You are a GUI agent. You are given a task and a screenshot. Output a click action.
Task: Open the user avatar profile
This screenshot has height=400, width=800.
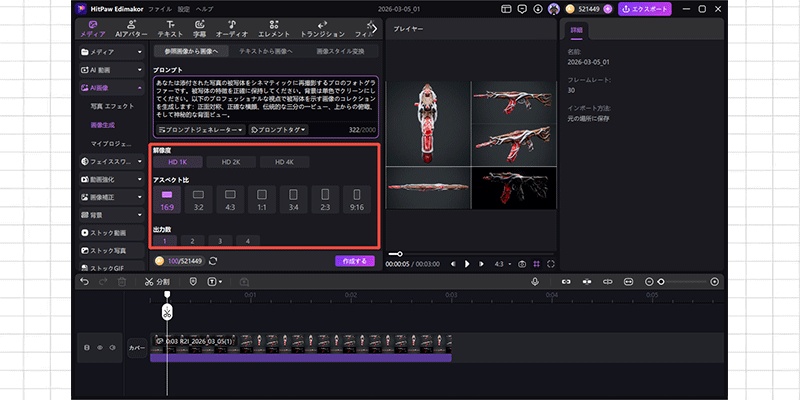[x=554, y=9]
